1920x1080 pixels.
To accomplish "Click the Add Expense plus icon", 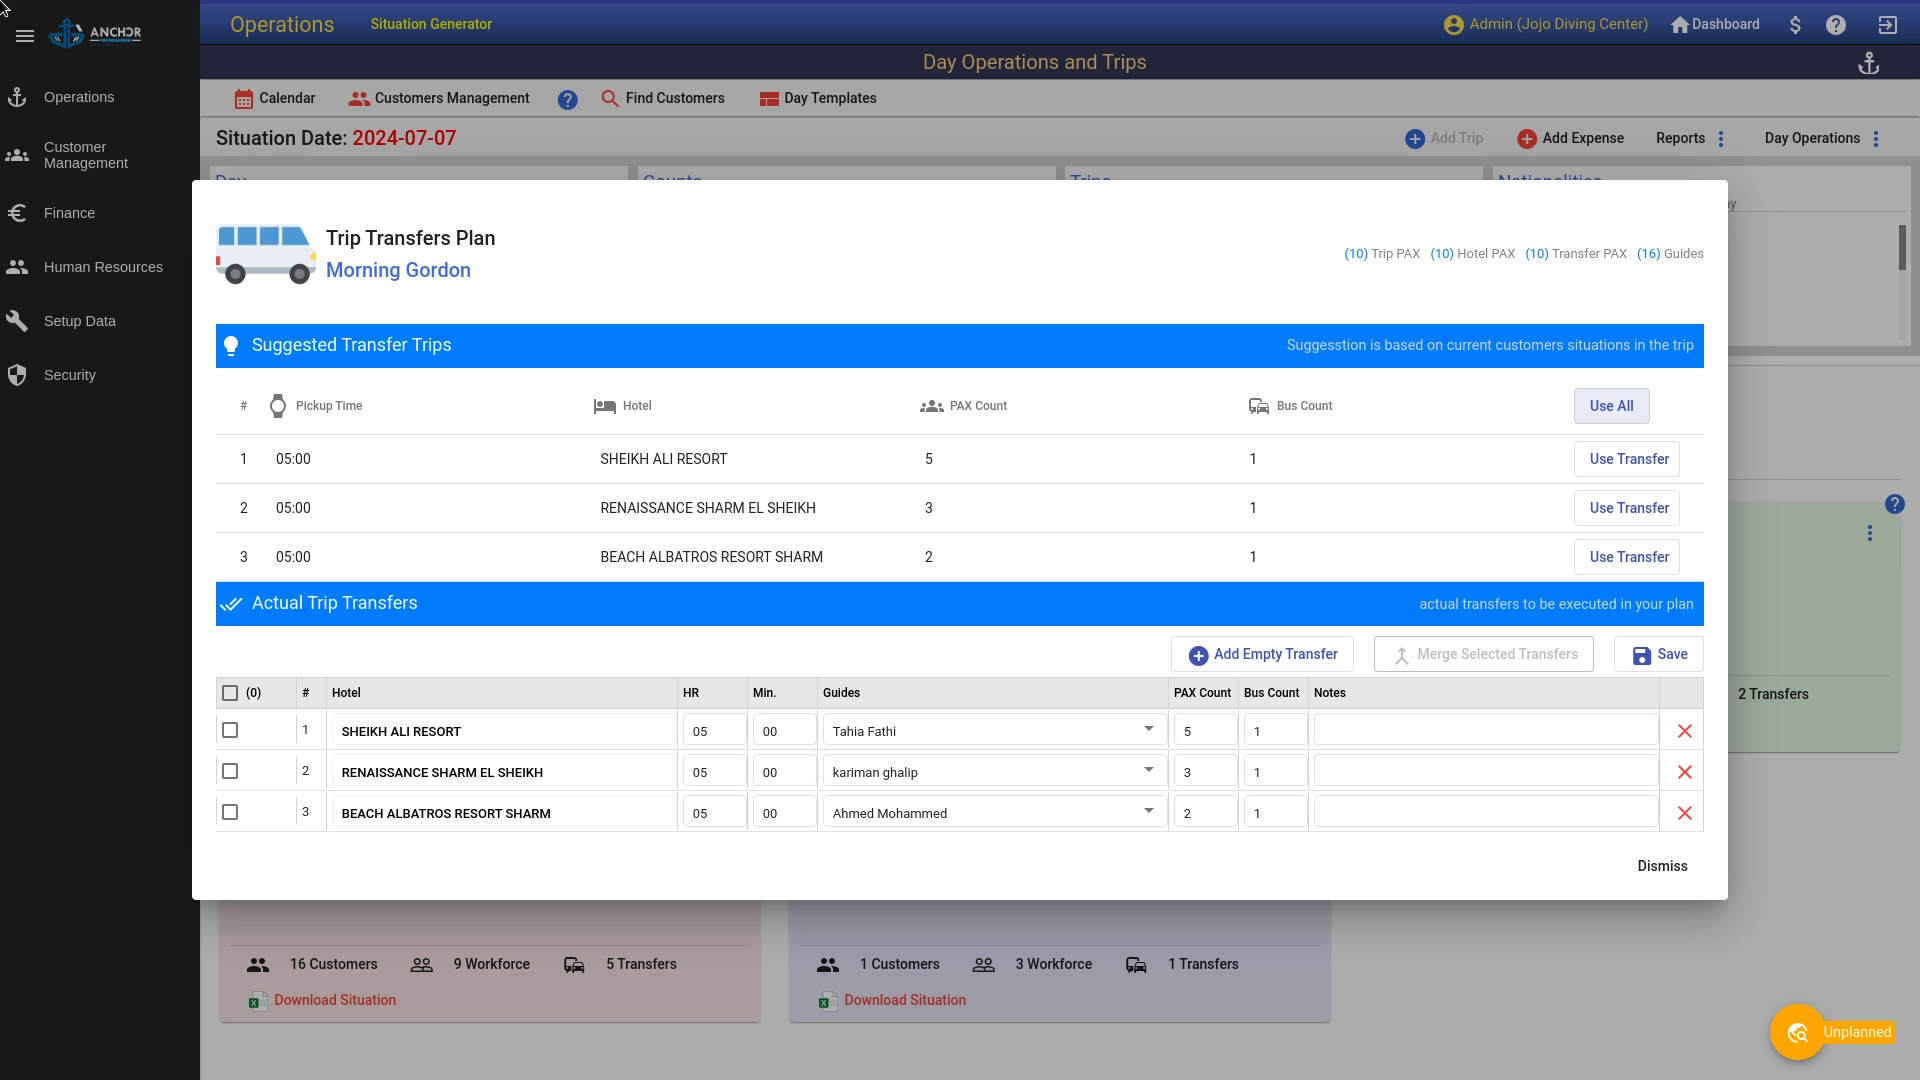I will point(1526,138).
